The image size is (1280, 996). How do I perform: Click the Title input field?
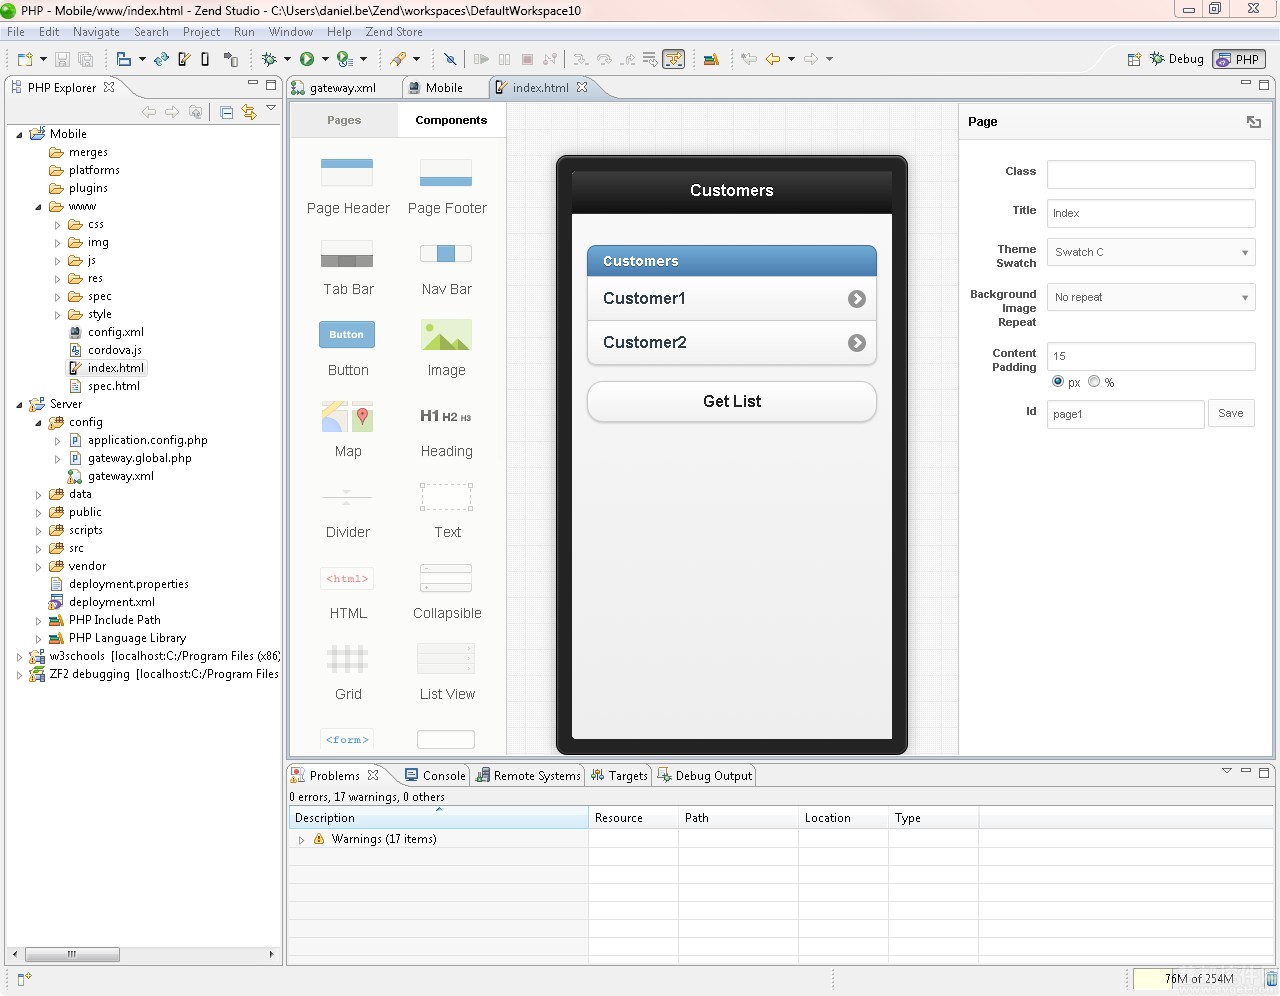click(1151, 213)
